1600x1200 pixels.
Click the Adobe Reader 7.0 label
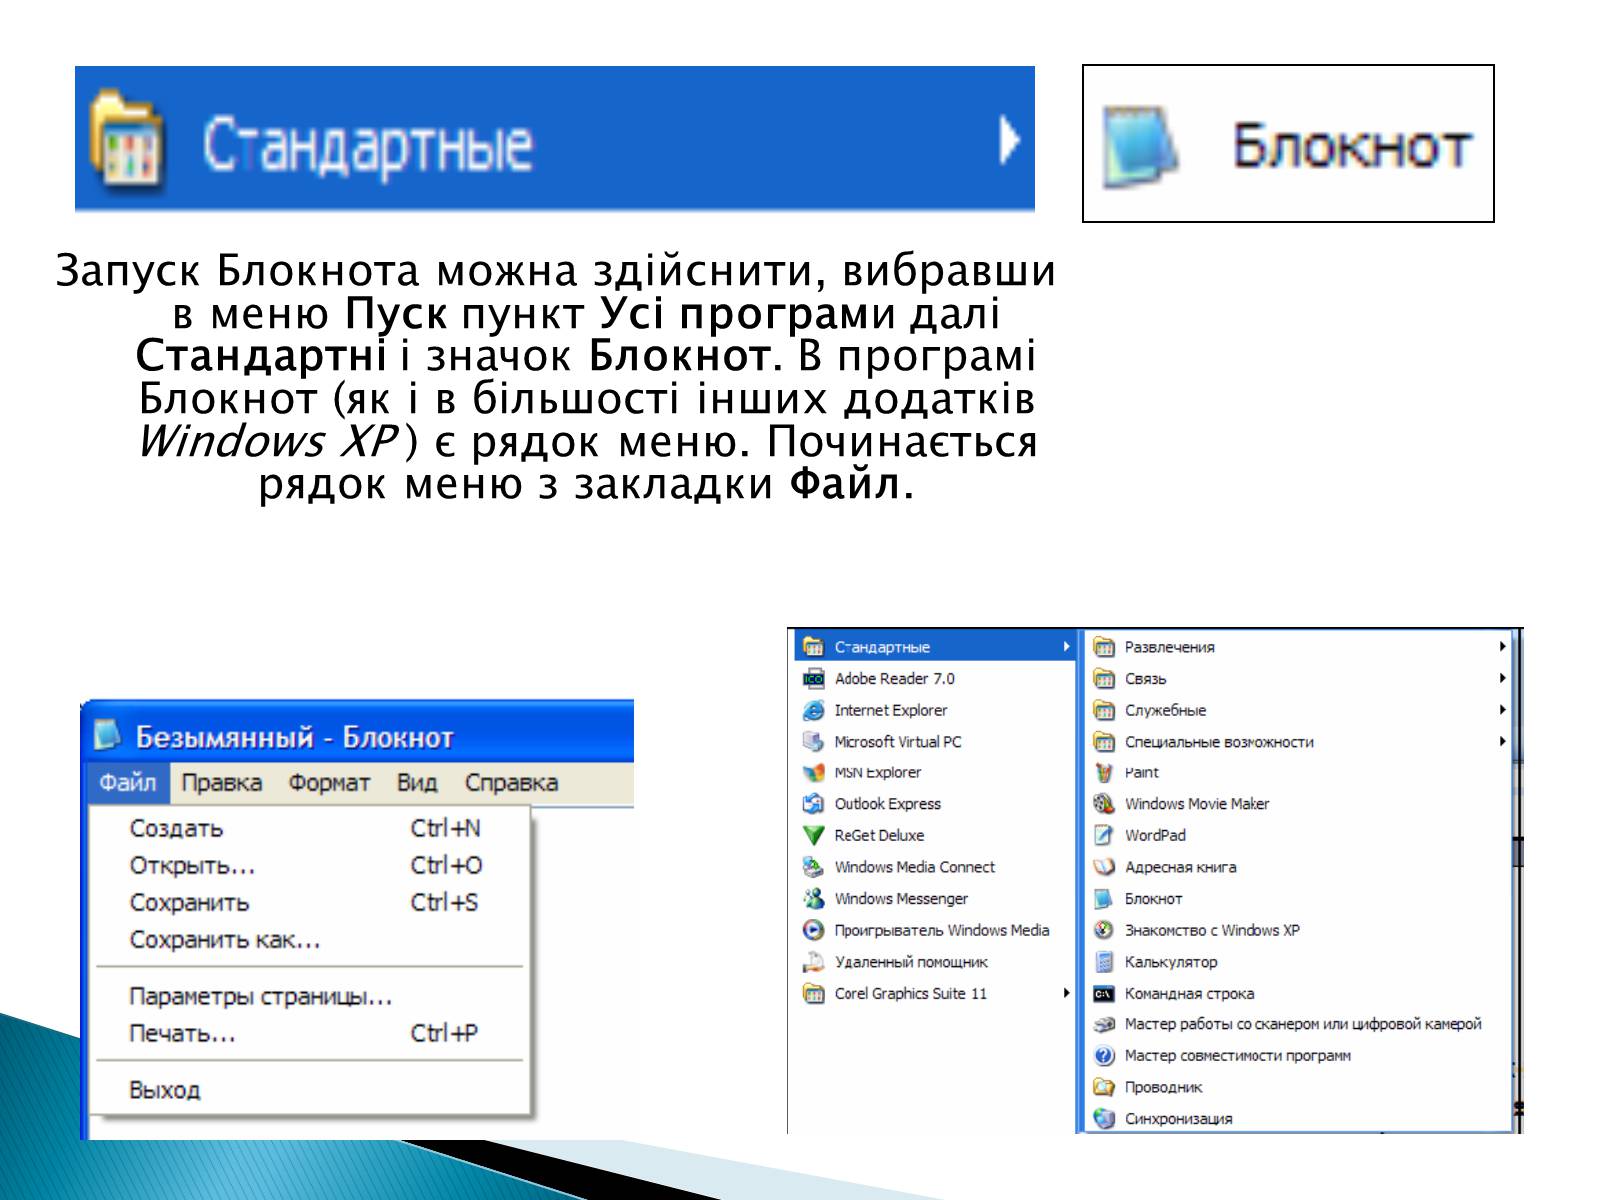[895, 679]
